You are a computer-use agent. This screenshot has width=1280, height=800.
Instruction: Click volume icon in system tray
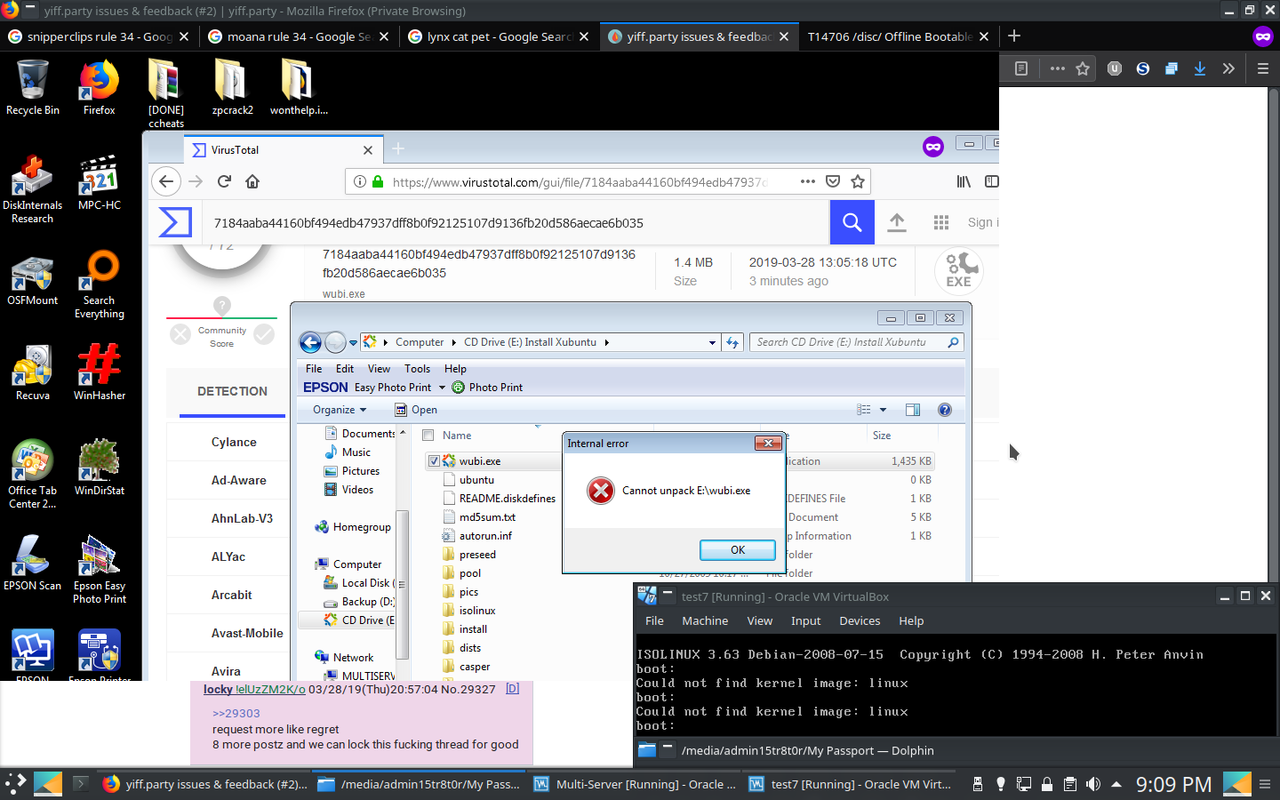point(1093,784)
